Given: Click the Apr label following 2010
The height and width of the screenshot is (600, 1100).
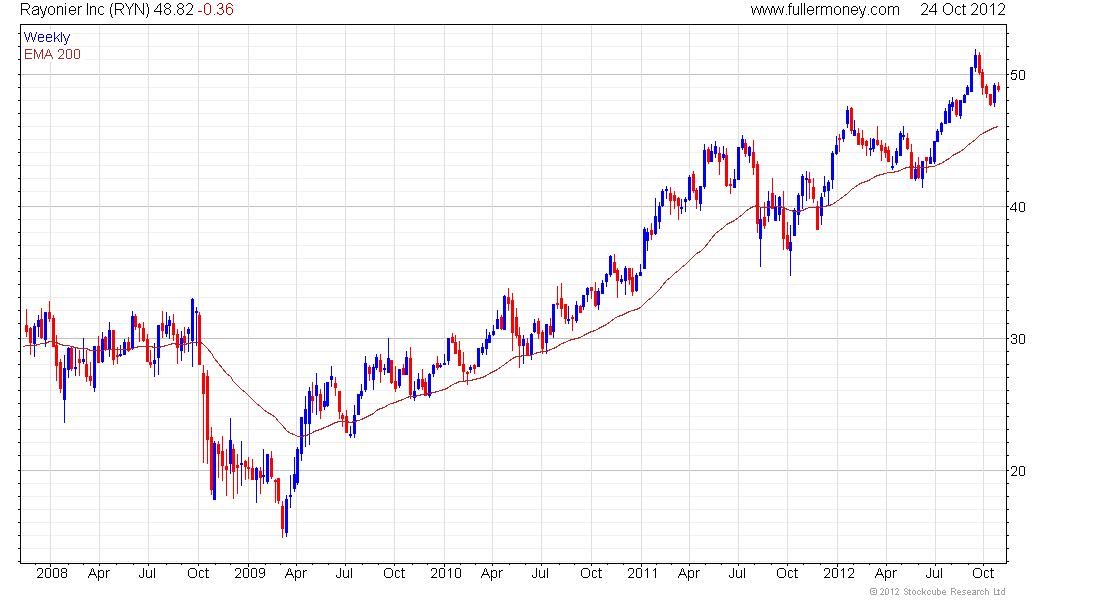Looking at the screenshot, I should (x=492, y=573).
